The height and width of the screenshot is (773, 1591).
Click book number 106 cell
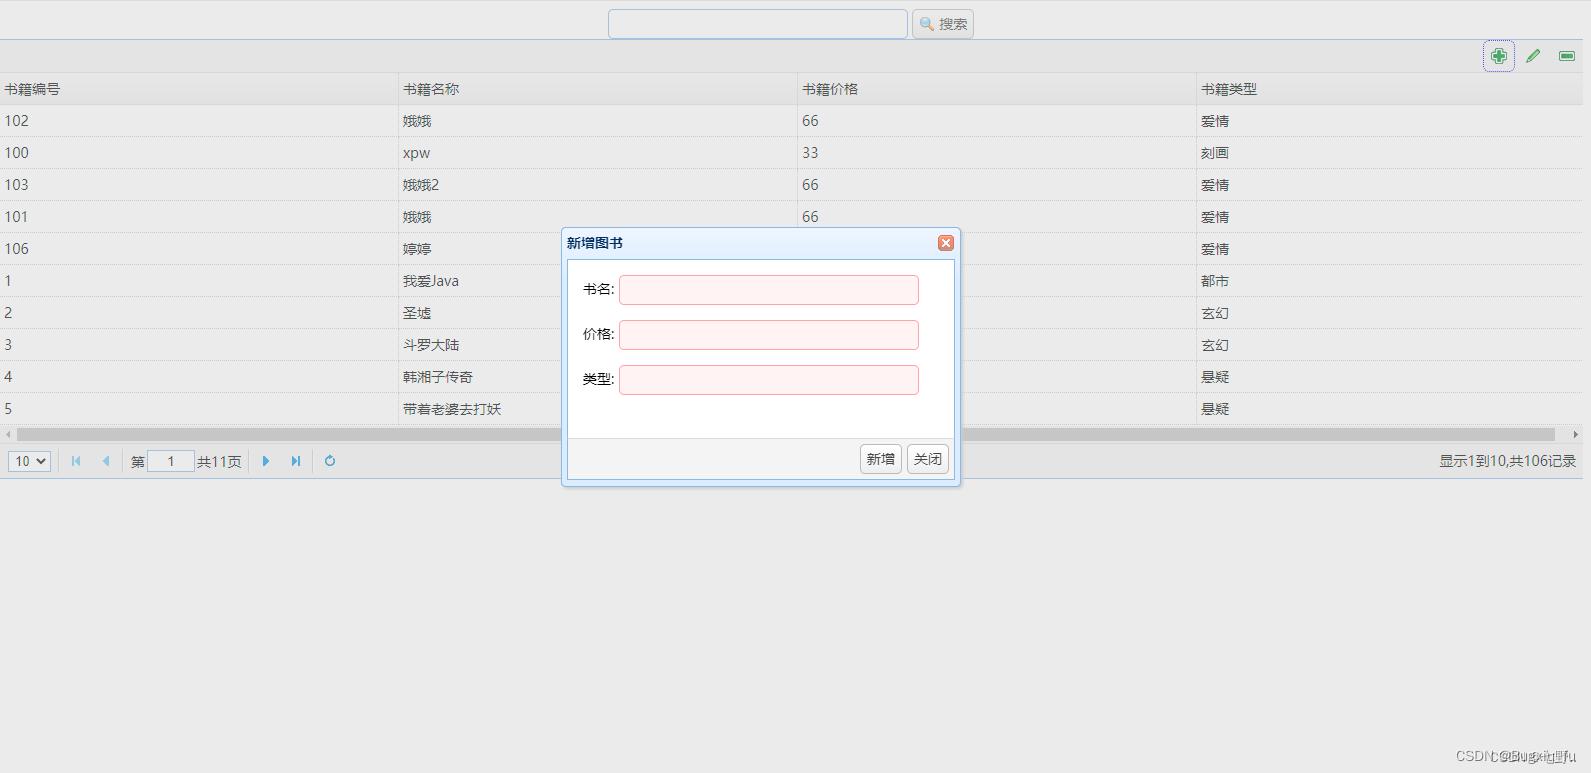click(199, 249)
